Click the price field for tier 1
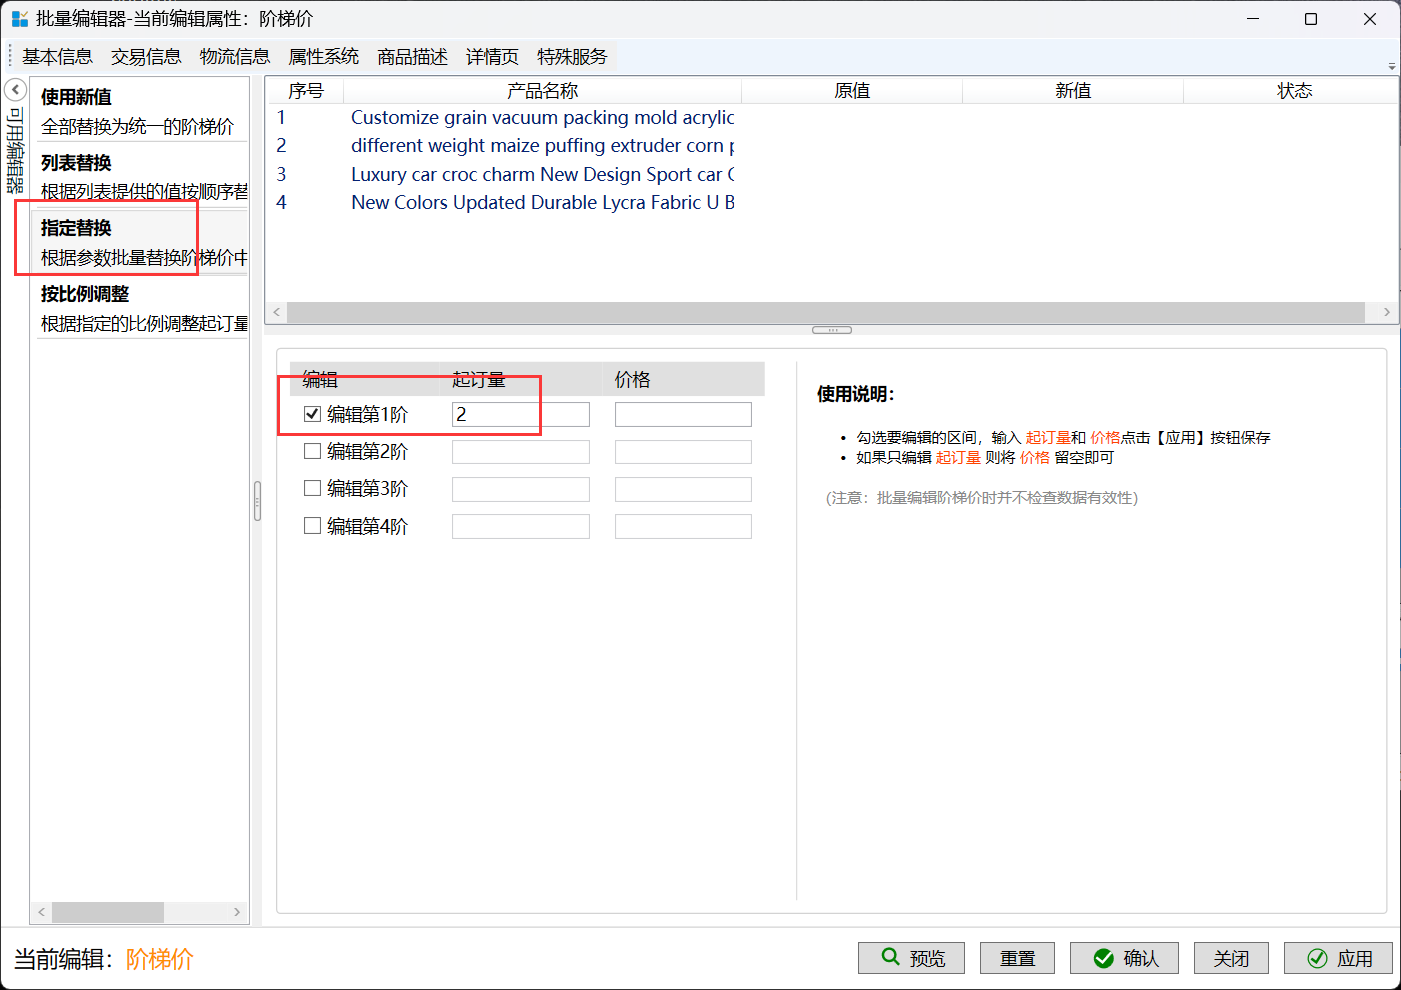Screen dimensions: 1401x990 tap(683, 415)
